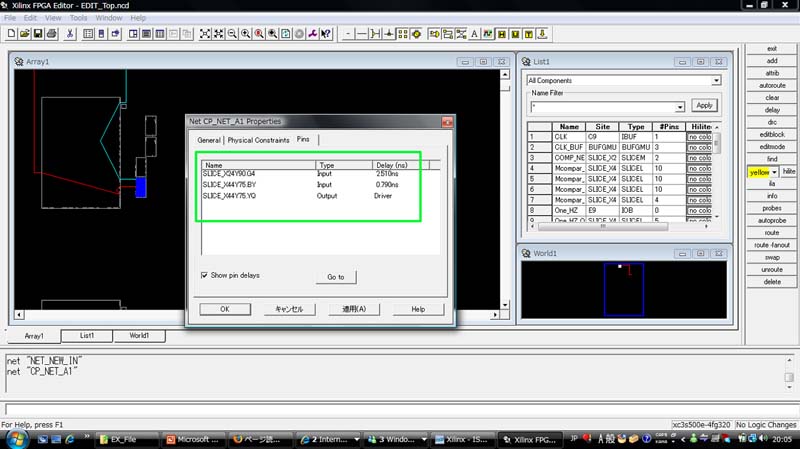This screenshot has width=800, height=449.
Task: Open the Help menu
Action: click(x=138, y=18)
